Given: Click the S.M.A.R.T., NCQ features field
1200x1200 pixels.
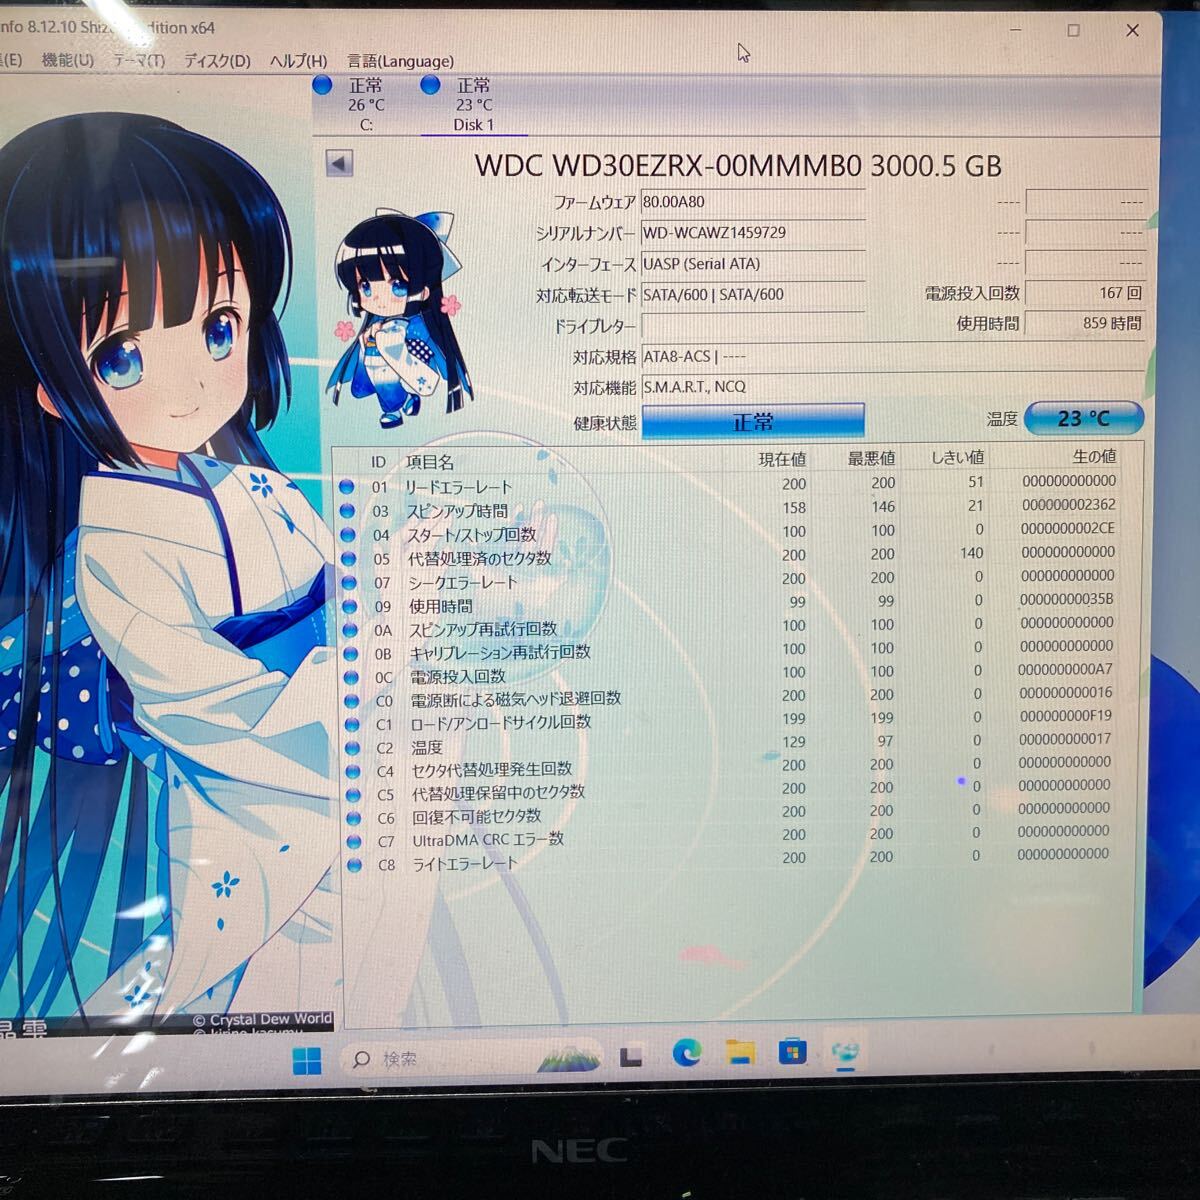Looking at the screenshot, I should (x=892, y=387).
